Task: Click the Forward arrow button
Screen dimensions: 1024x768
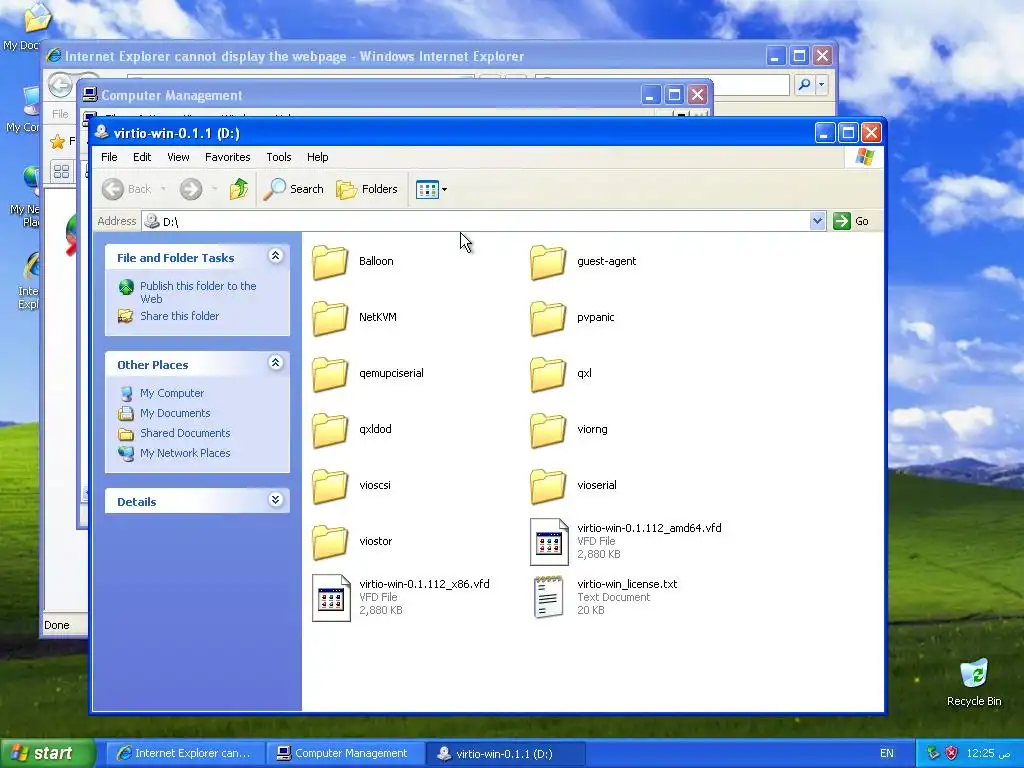Action: click(x=191, y=189)
